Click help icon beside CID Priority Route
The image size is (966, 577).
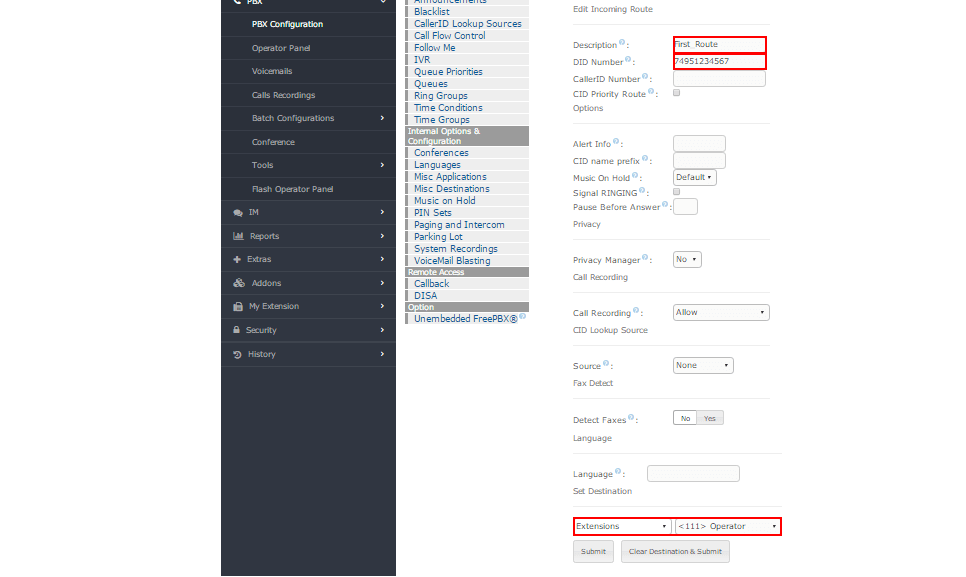click(x=651, y=91)
